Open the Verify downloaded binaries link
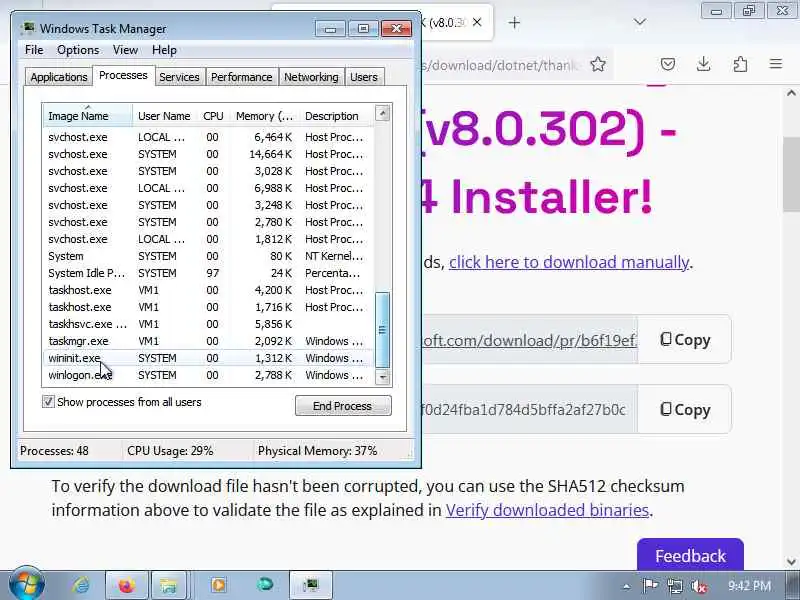This screenshot has width=800, height=600. 547,510
